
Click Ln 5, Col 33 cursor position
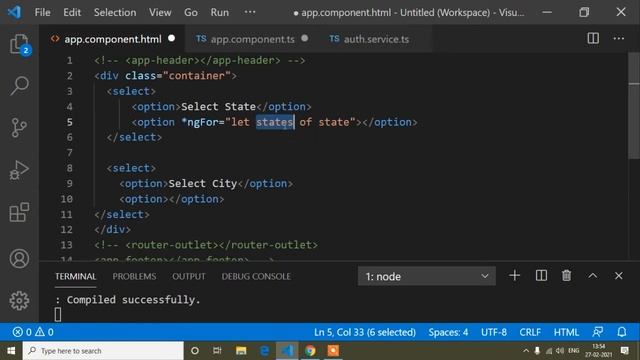click(364, 332)
